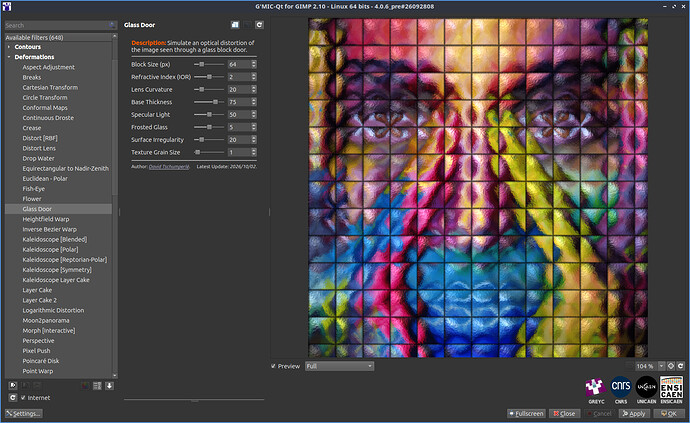
Task: Click the download arrow icon below filter list
Action: [110, 386]
